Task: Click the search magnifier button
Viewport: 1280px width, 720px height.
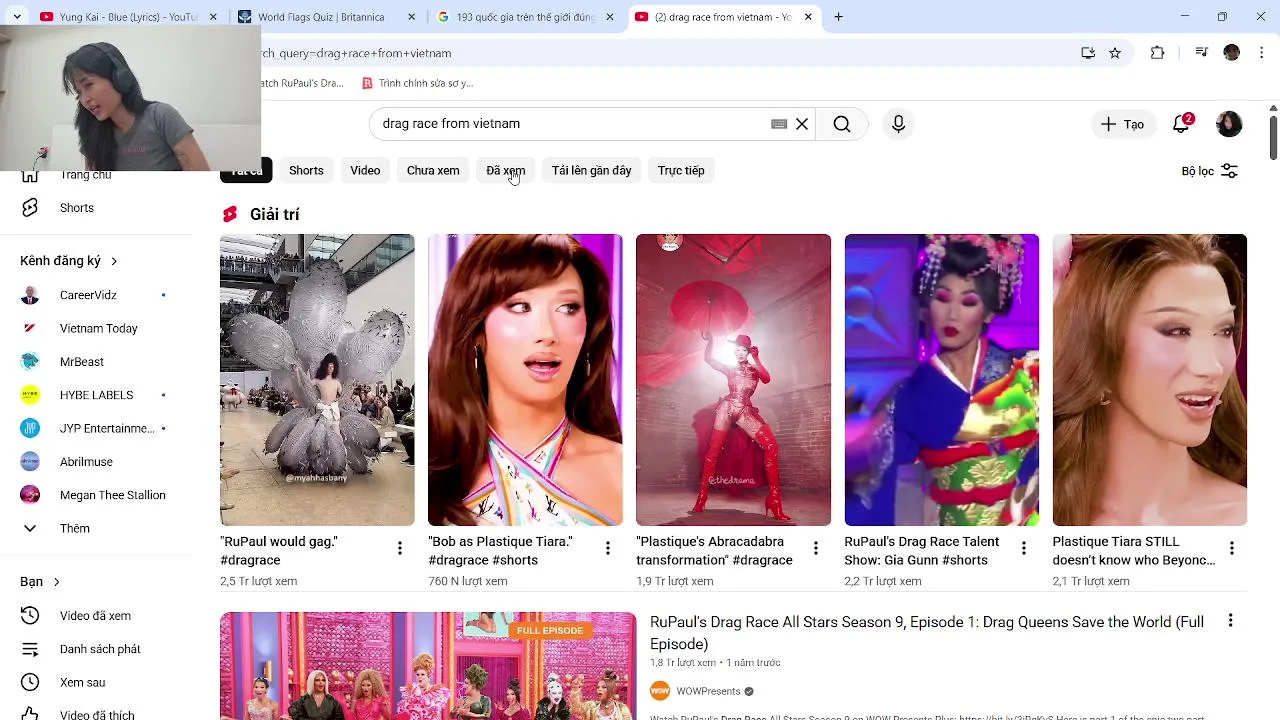Action: point(842,124)
